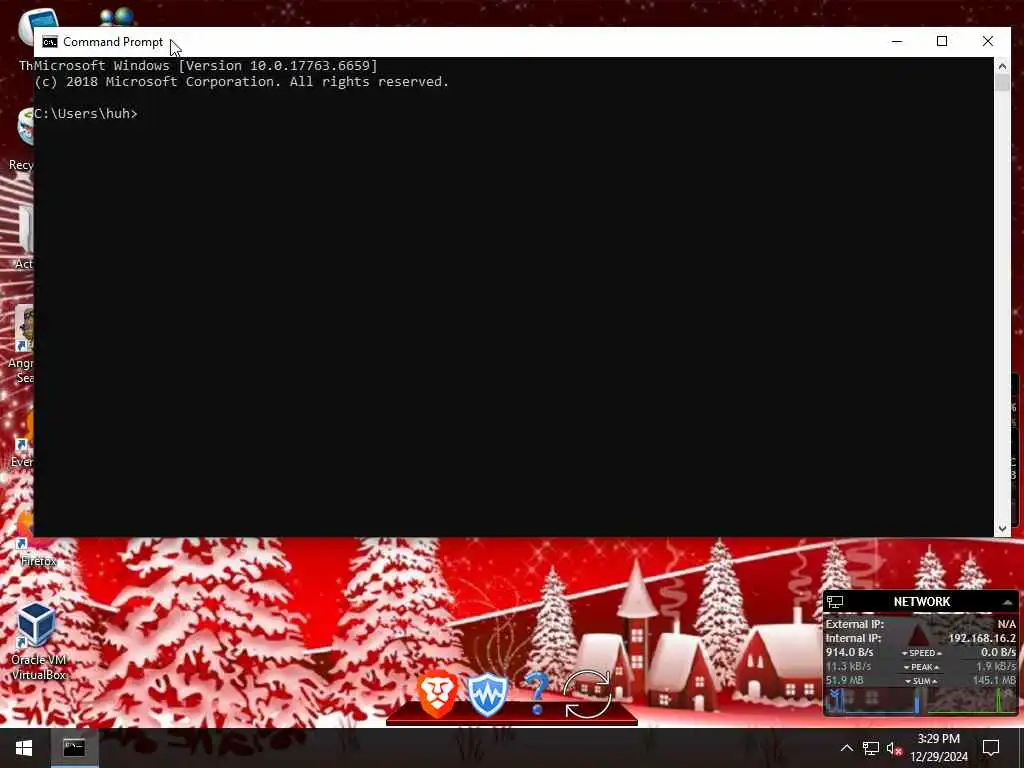The height and width of the screenshot is (768, 1024).
Task: Click the SPEED label in Network widget
Action: pyautogui.click(x=921, y=653)
